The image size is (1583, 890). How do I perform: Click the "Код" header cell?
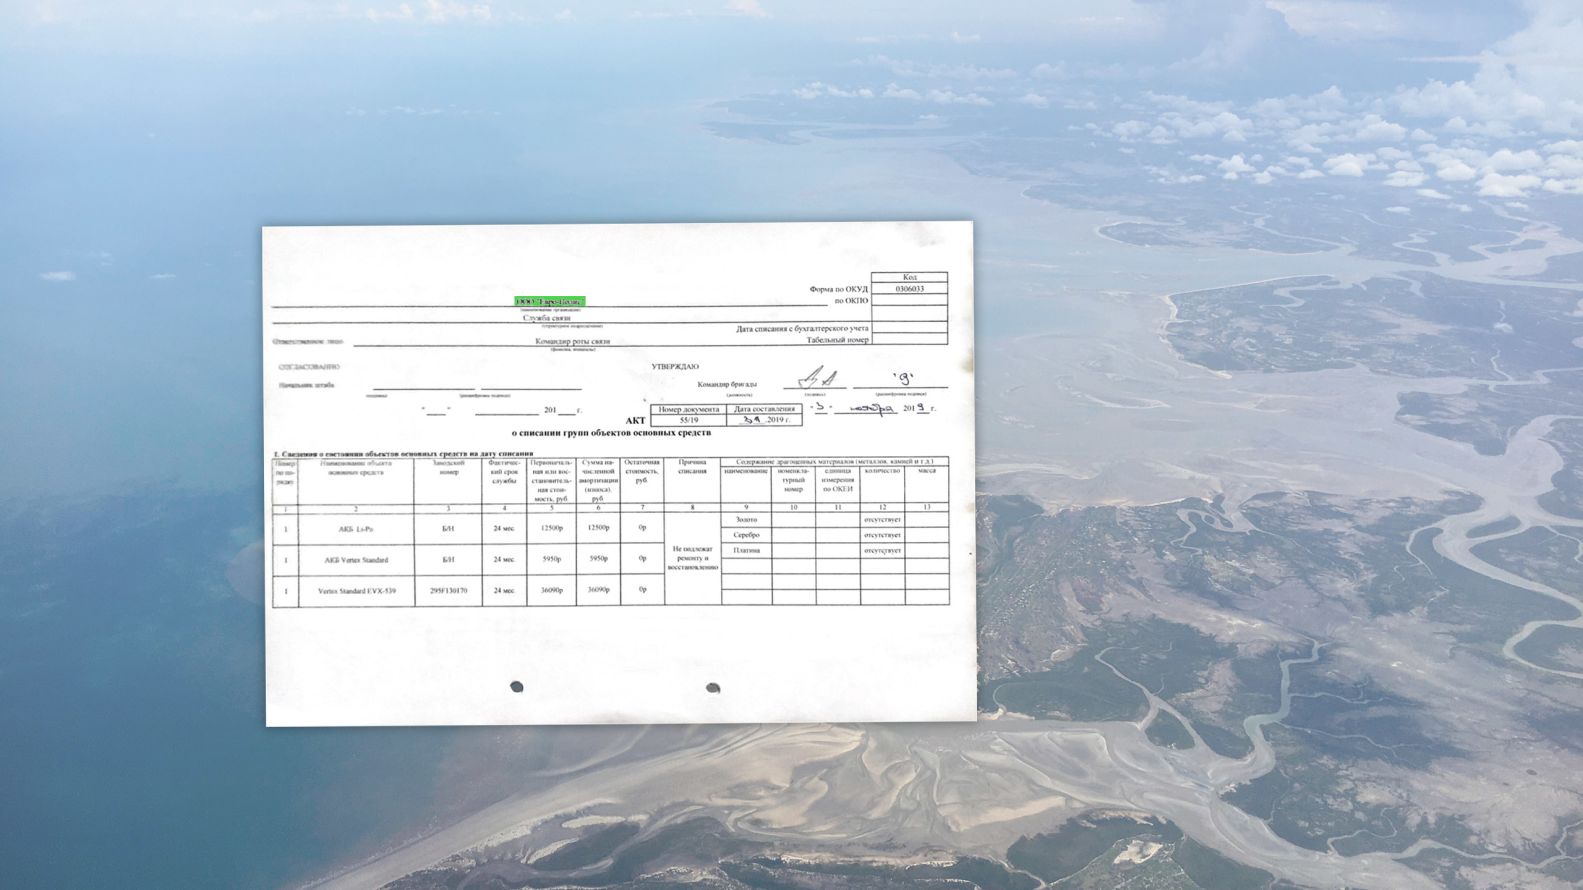click(909, 277)
